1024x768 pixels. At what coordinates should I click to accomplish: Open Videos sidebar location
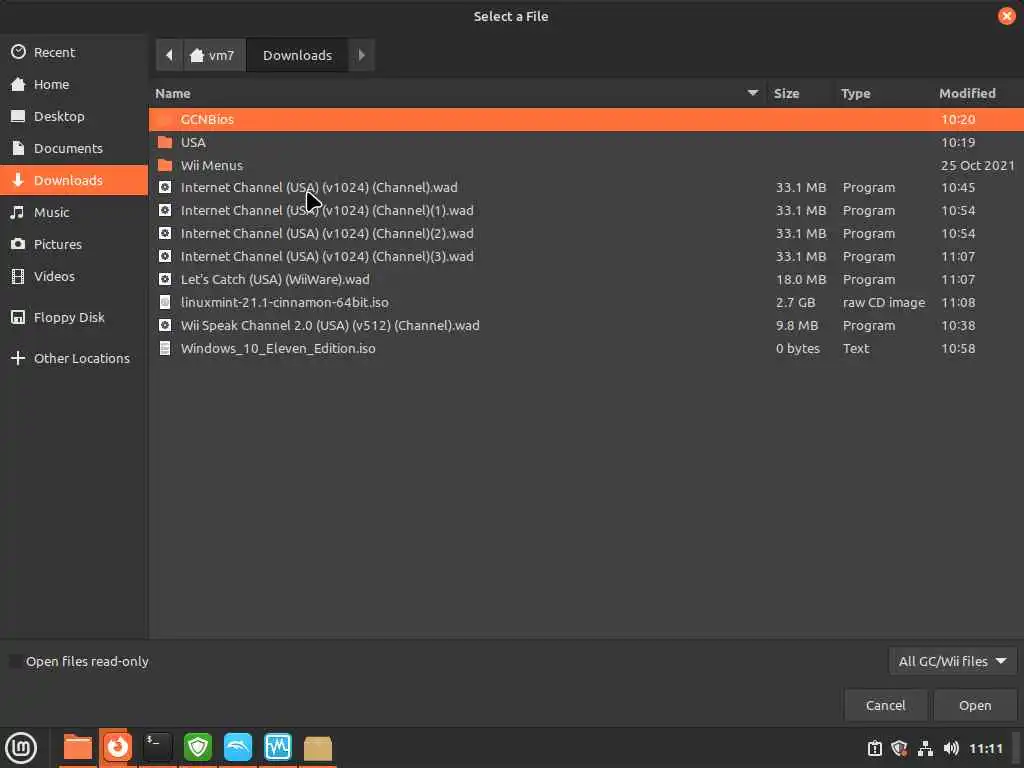74,276
